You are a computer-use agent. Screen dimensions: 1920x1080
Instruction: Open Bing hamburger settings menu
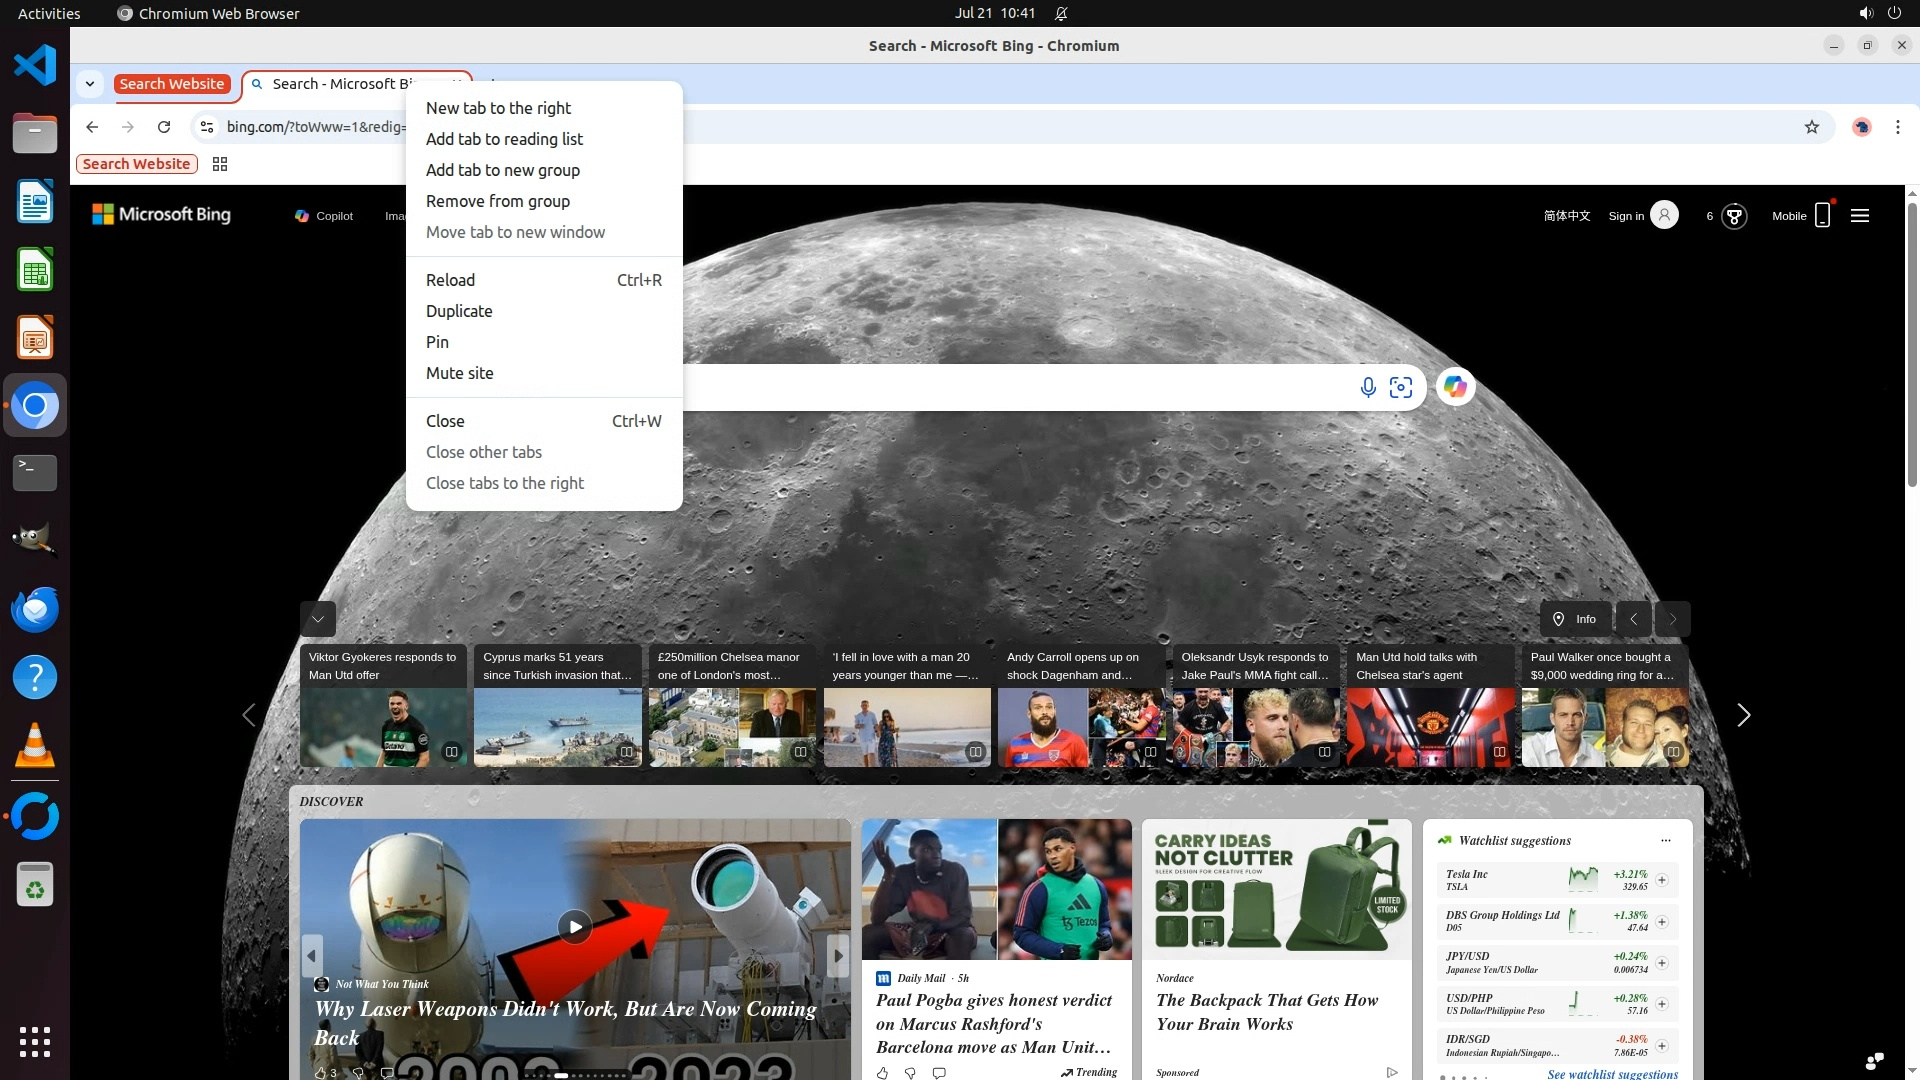1860,216
